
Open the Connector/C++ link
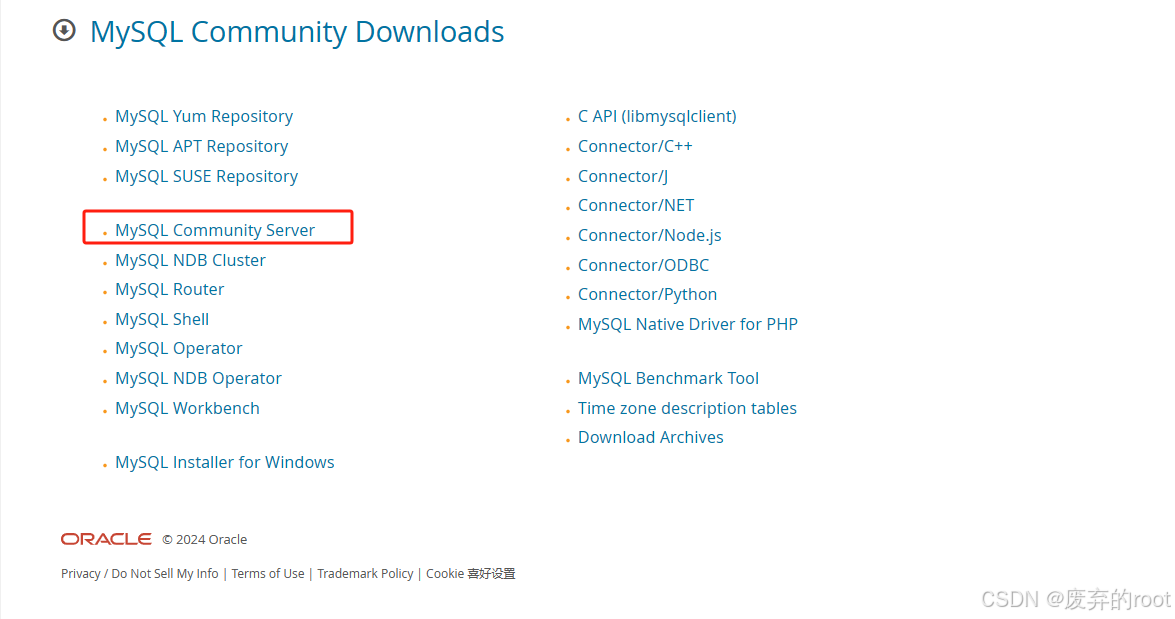(x=635, y=146)
